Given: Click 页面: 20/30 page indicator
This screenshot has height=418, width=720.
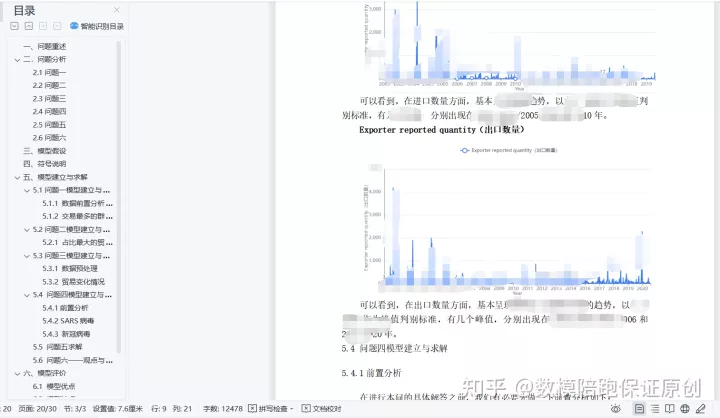Looking at the screenshot, I should (x=37, y=409).
